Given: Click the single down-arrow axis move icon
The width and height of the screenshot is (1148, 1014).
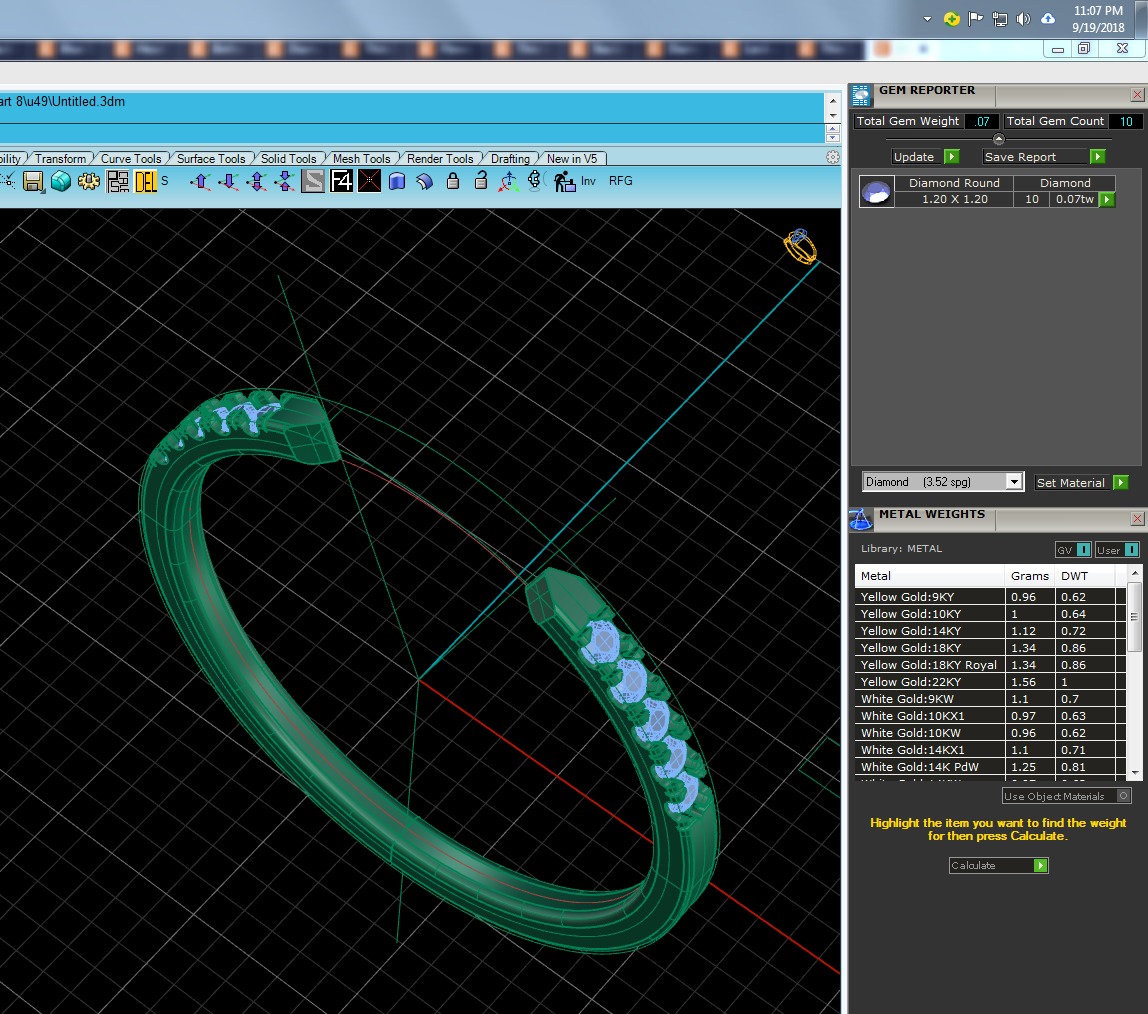Looking at the screenshot, I should 228,181.
